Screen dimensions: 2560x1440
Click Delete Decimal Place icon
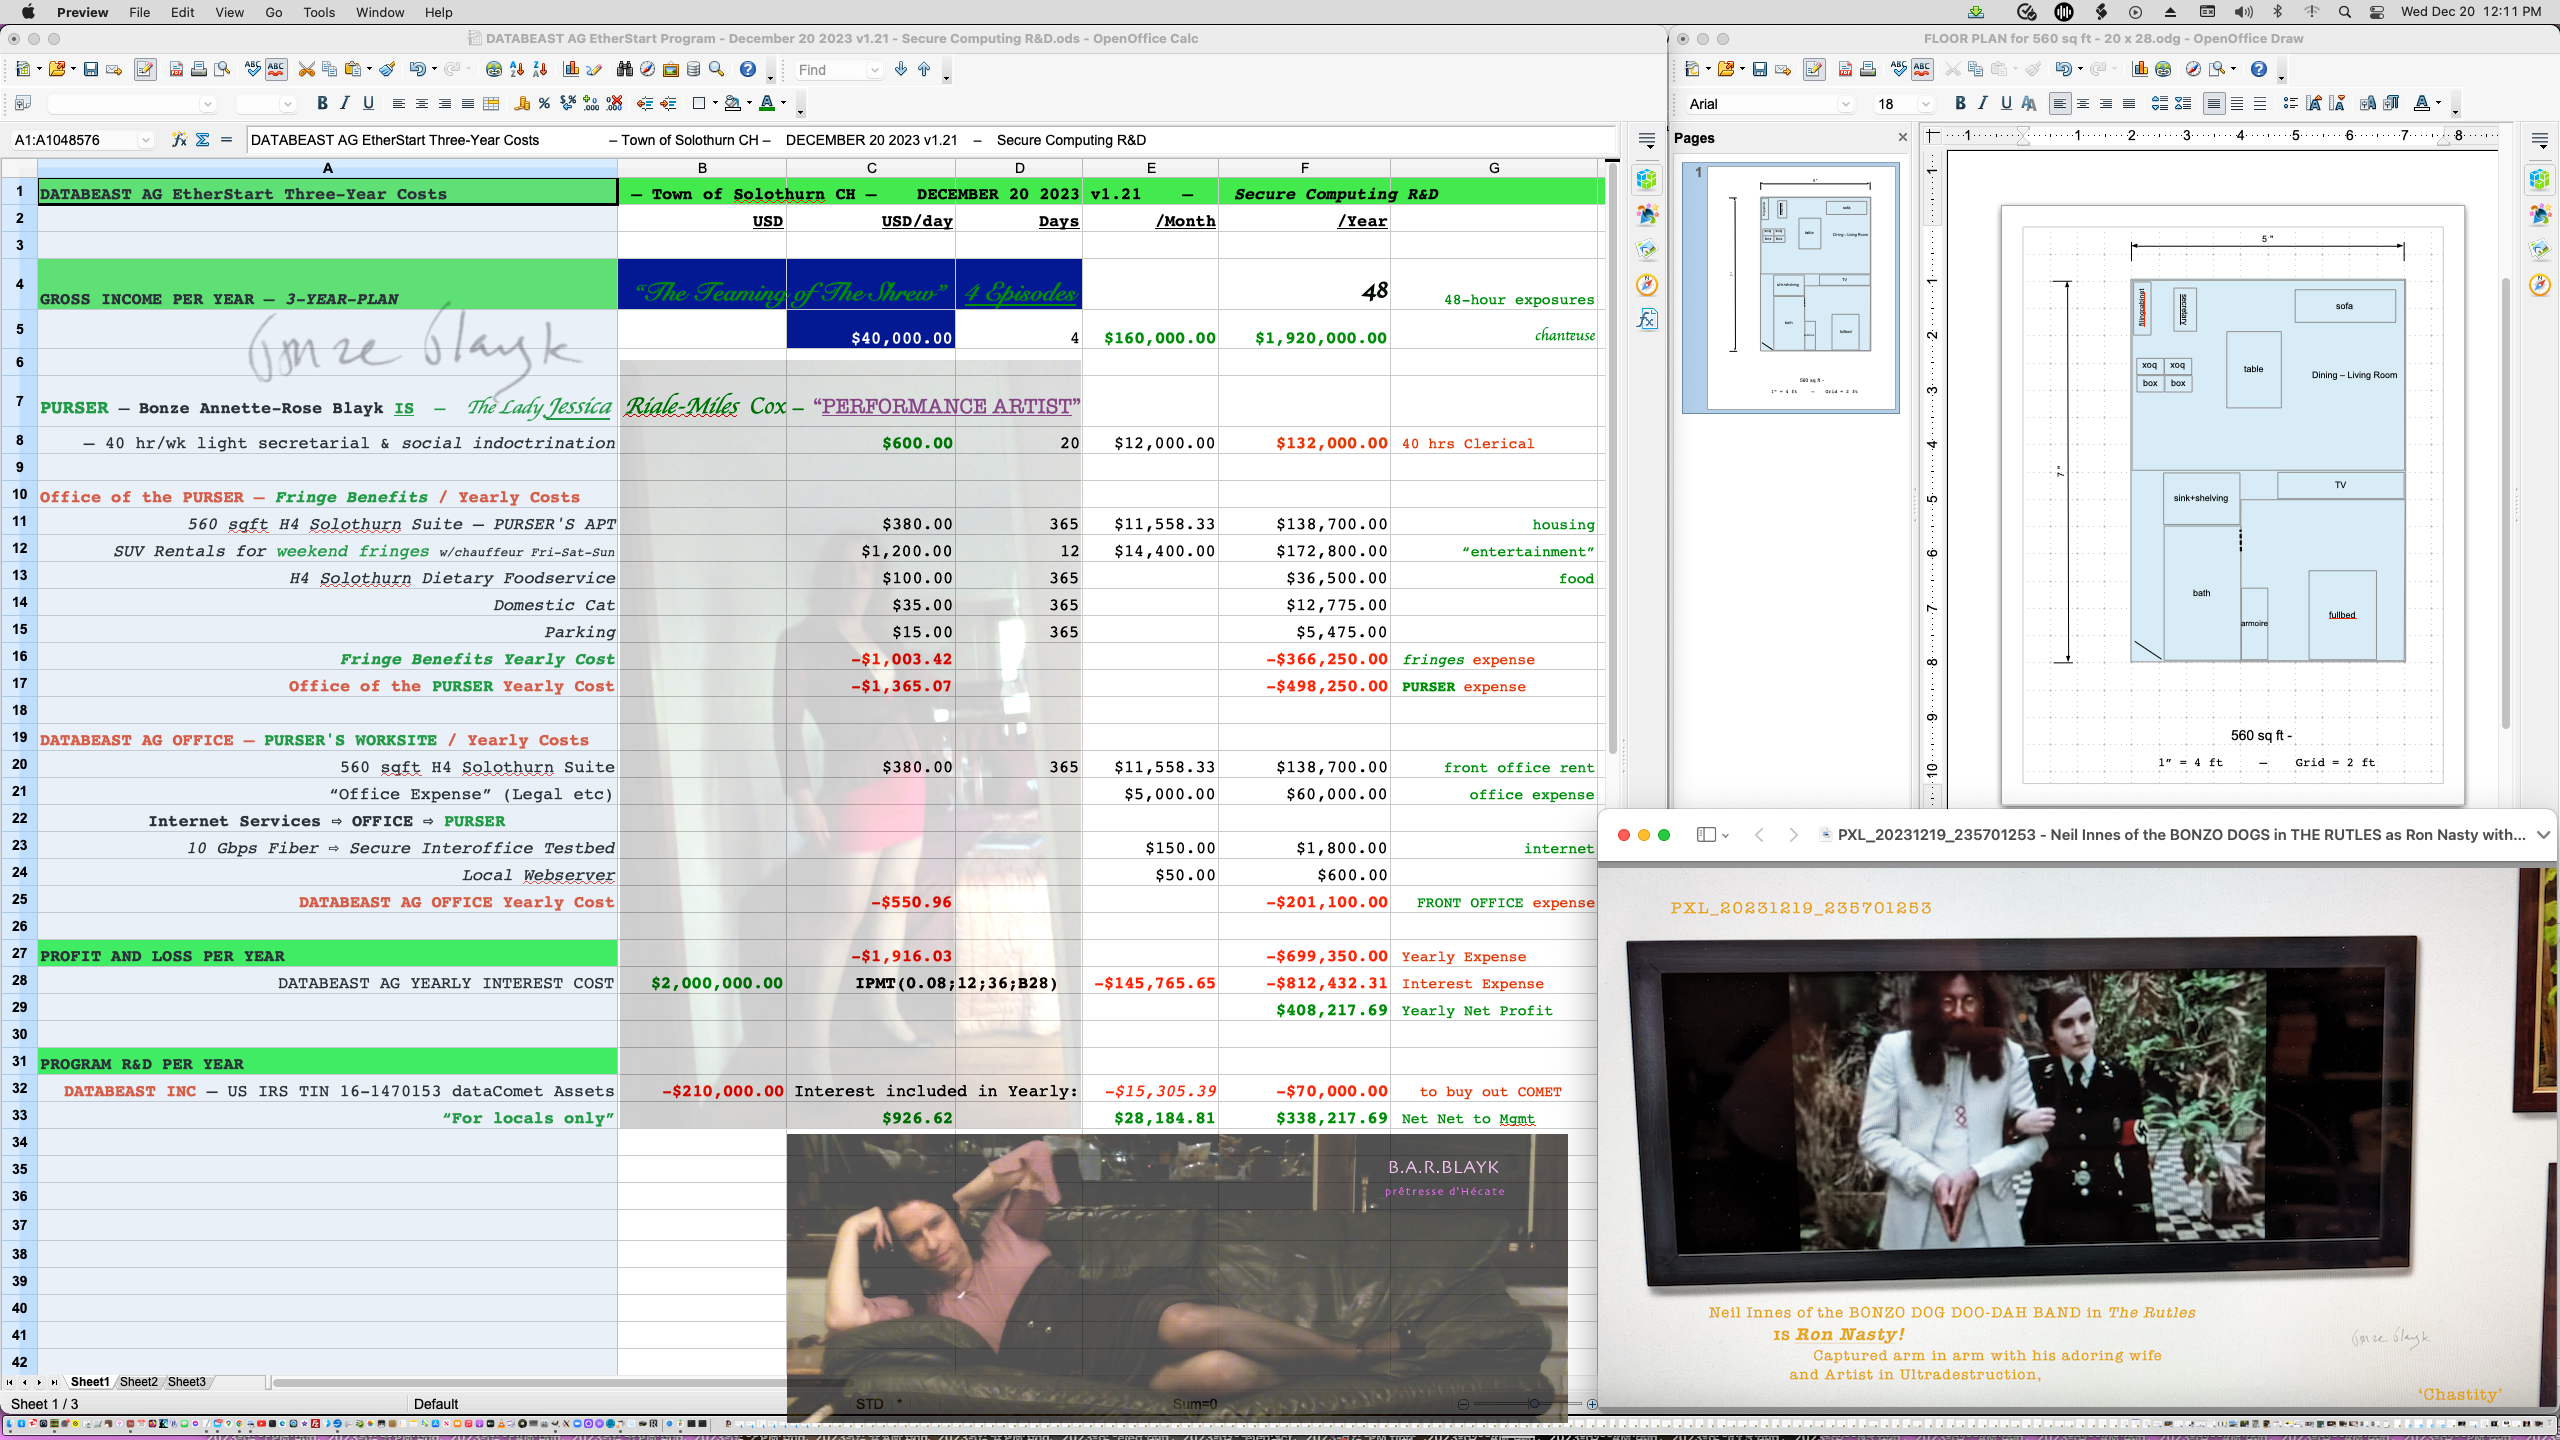614,103
